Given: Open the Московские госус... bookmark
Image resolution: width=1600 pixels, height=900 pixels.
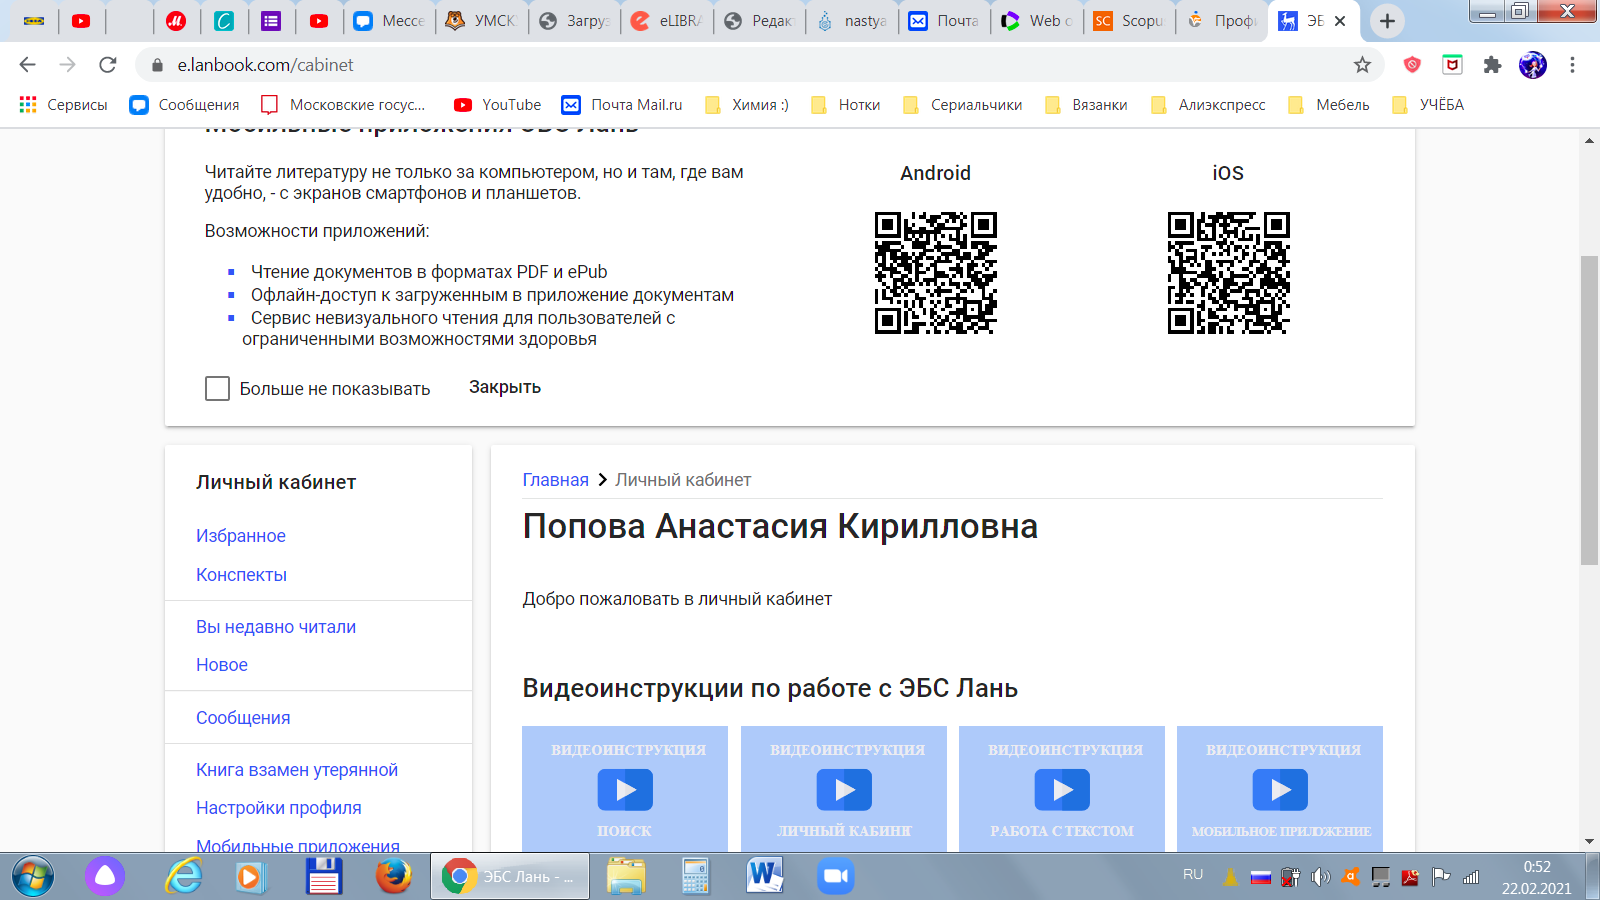Looking at the screenshot, I should [x=343, y=105].
